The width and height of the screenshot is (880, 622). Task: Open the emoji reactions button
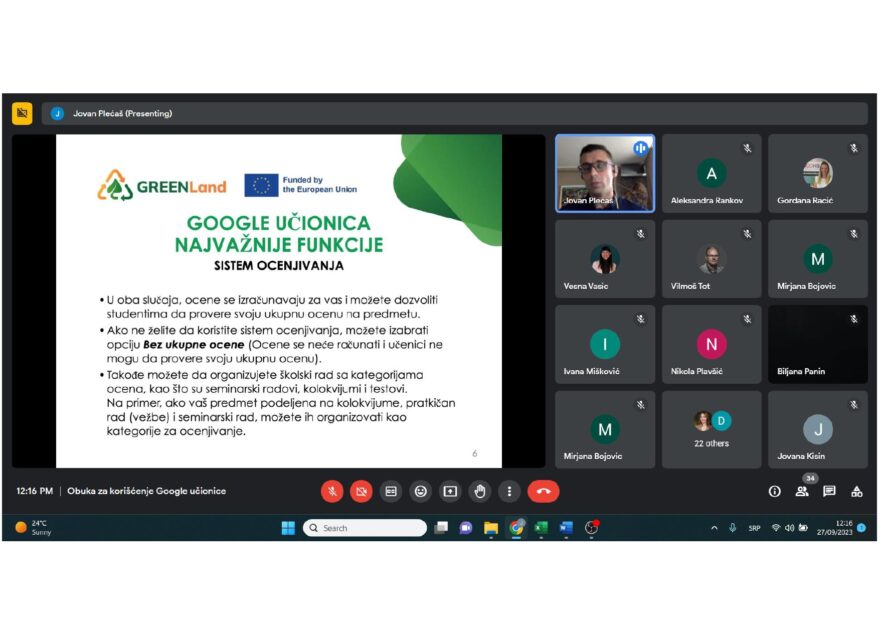tap(420, 492)
